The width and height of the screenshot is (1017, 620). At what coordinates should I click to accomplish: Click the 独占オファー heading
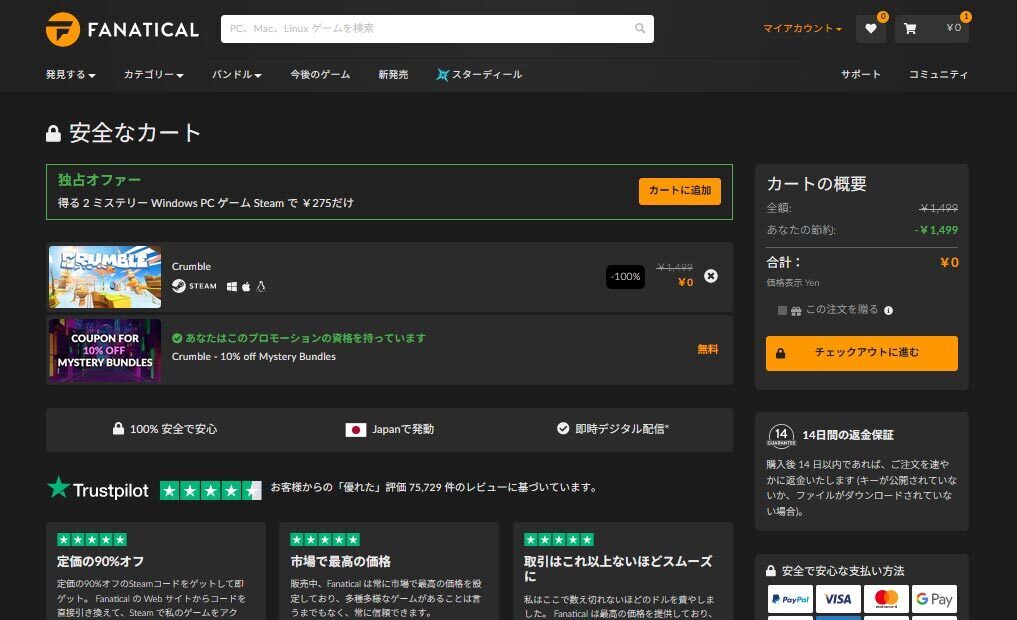point(99,180)
